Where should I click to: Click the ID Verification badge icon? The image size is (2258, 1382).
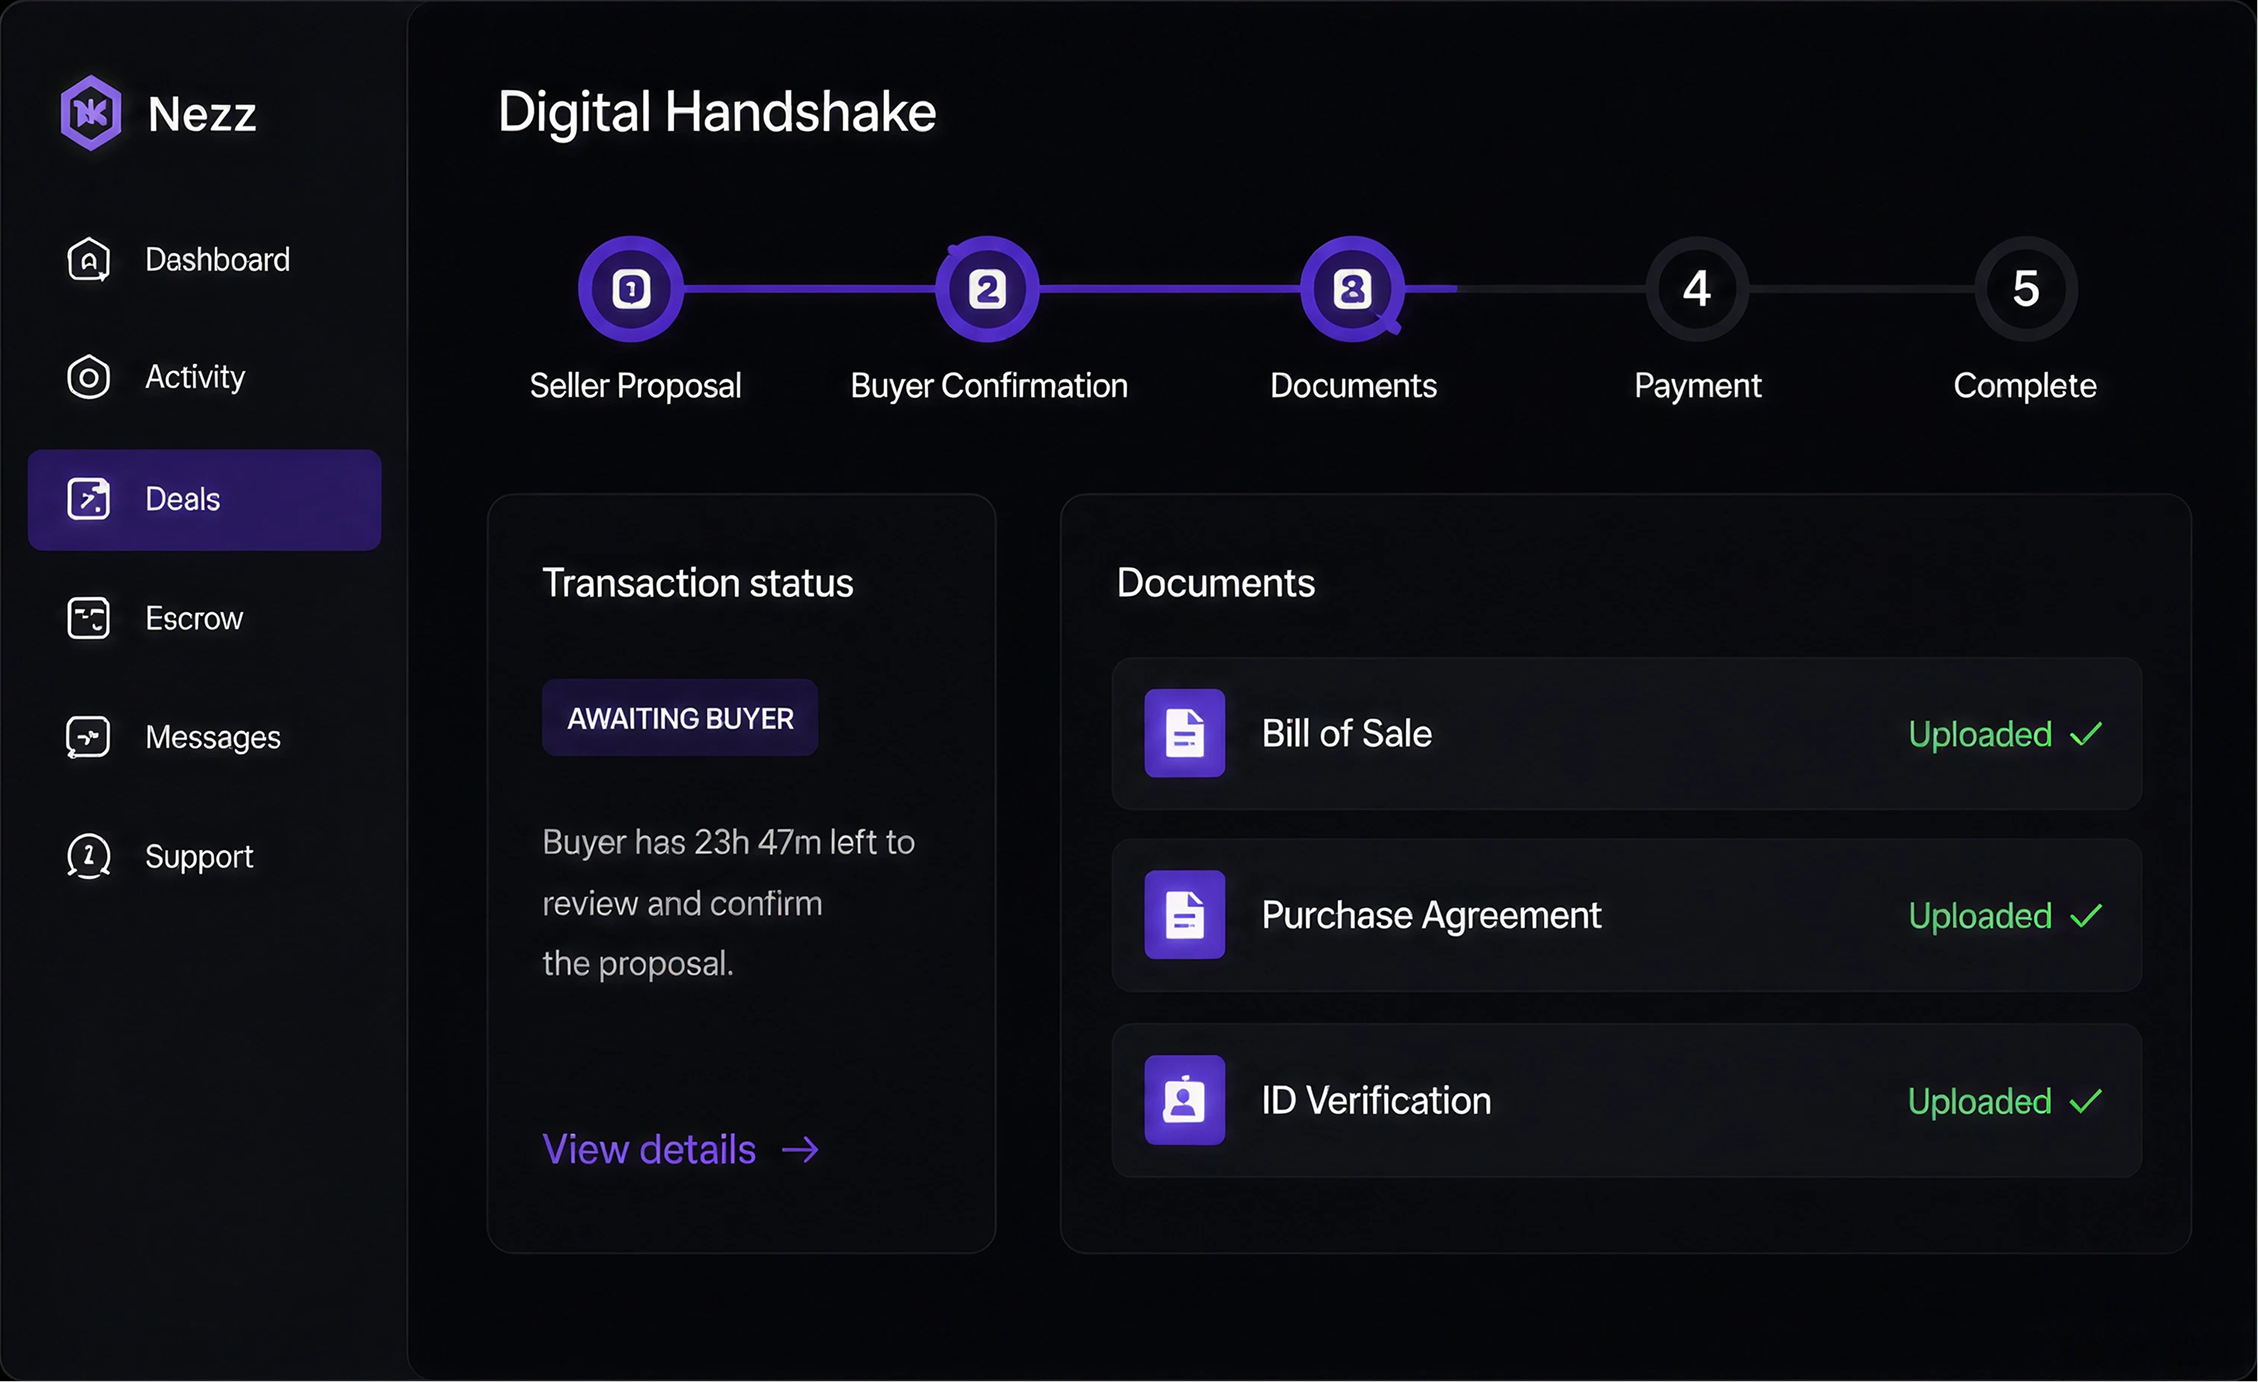1185,1100
